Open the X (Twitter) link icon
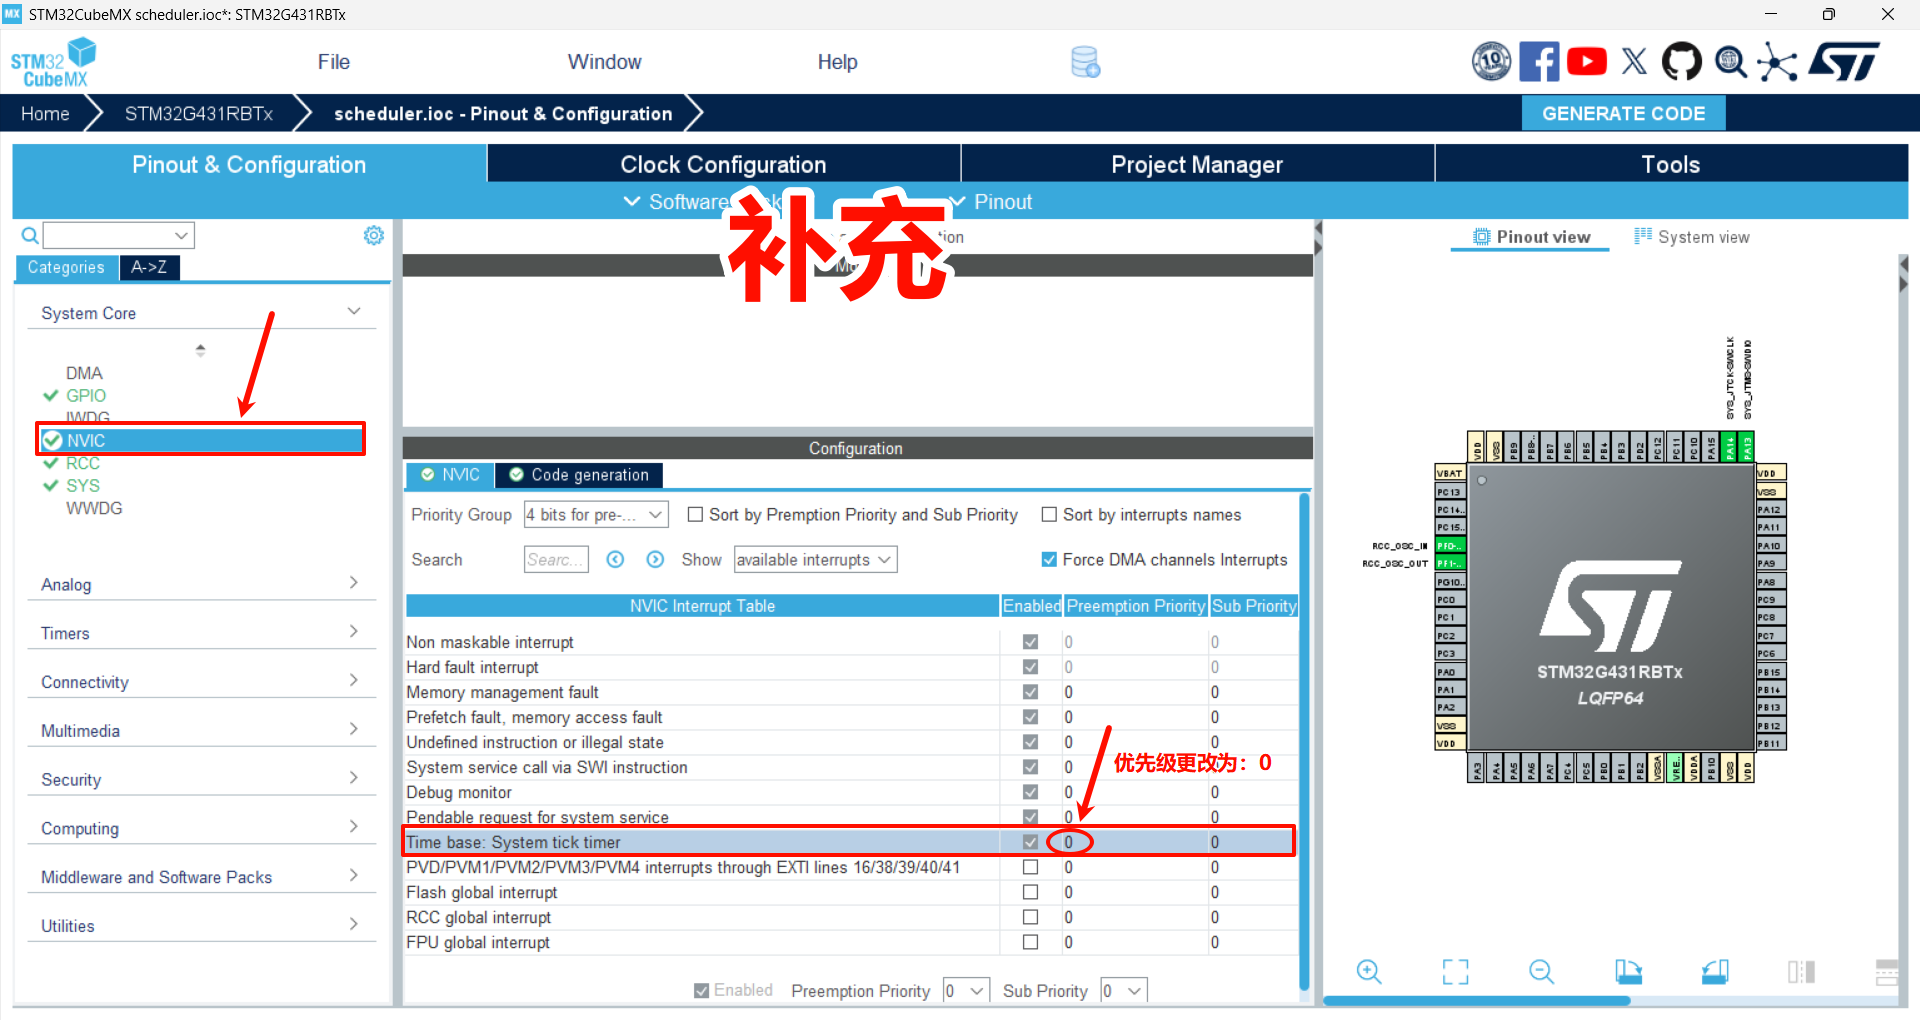 1634,62
